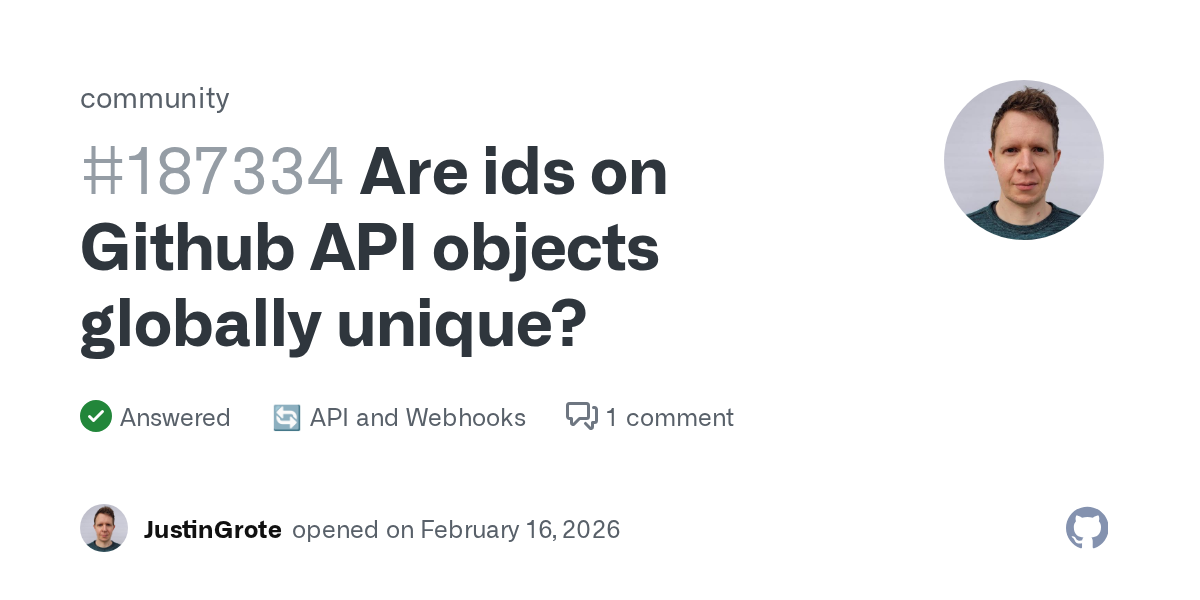This screenshot has width=1200, height=600.
Task: Open the community repository label
Action: [x=155, y=98]
